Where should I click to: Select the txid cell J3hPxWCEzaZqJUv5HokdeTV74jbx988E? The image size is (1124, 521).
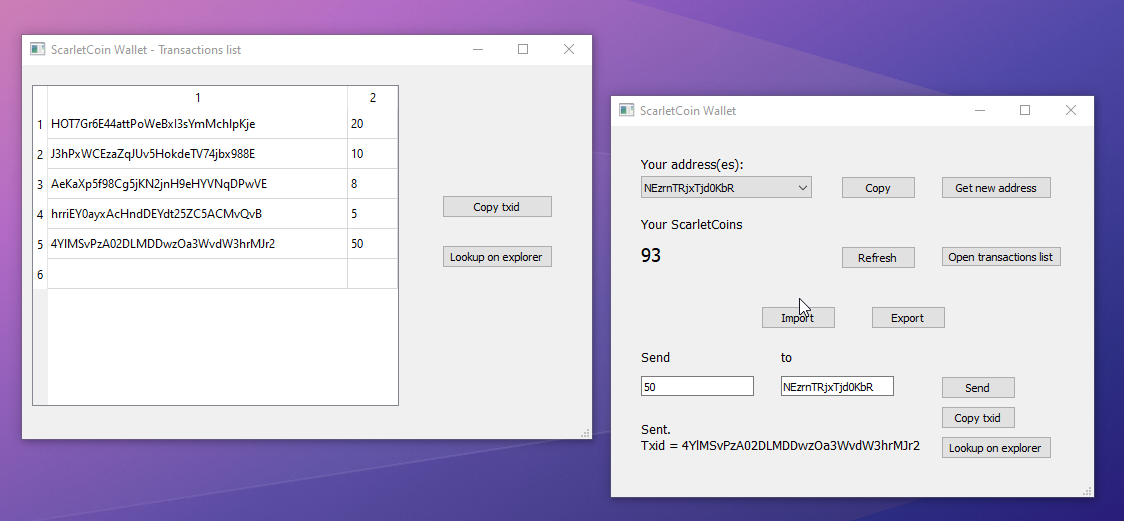coord(197,154)
